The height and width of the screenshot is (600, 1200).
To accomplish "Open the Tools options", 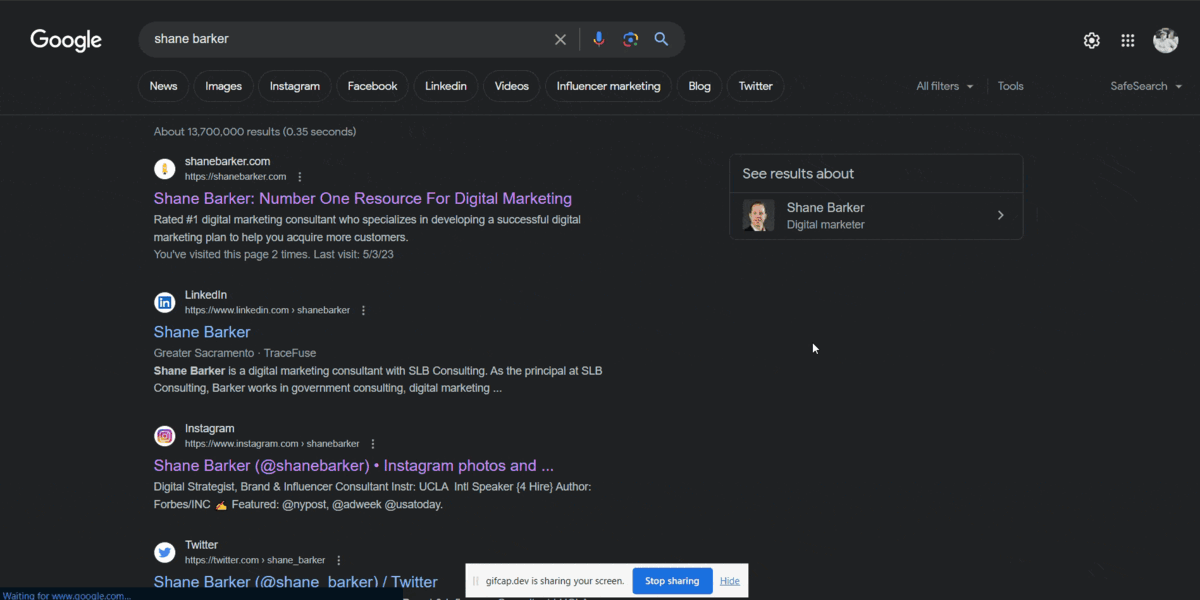I will 1011,86.
